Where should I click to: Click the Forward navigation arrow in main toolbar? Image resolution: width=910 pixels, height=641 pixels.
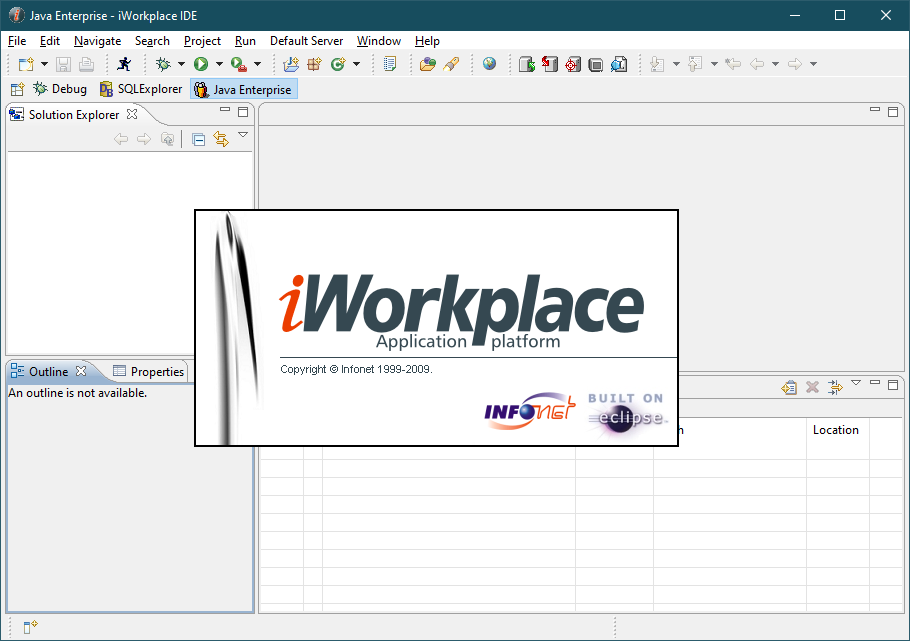coord(795,64)
